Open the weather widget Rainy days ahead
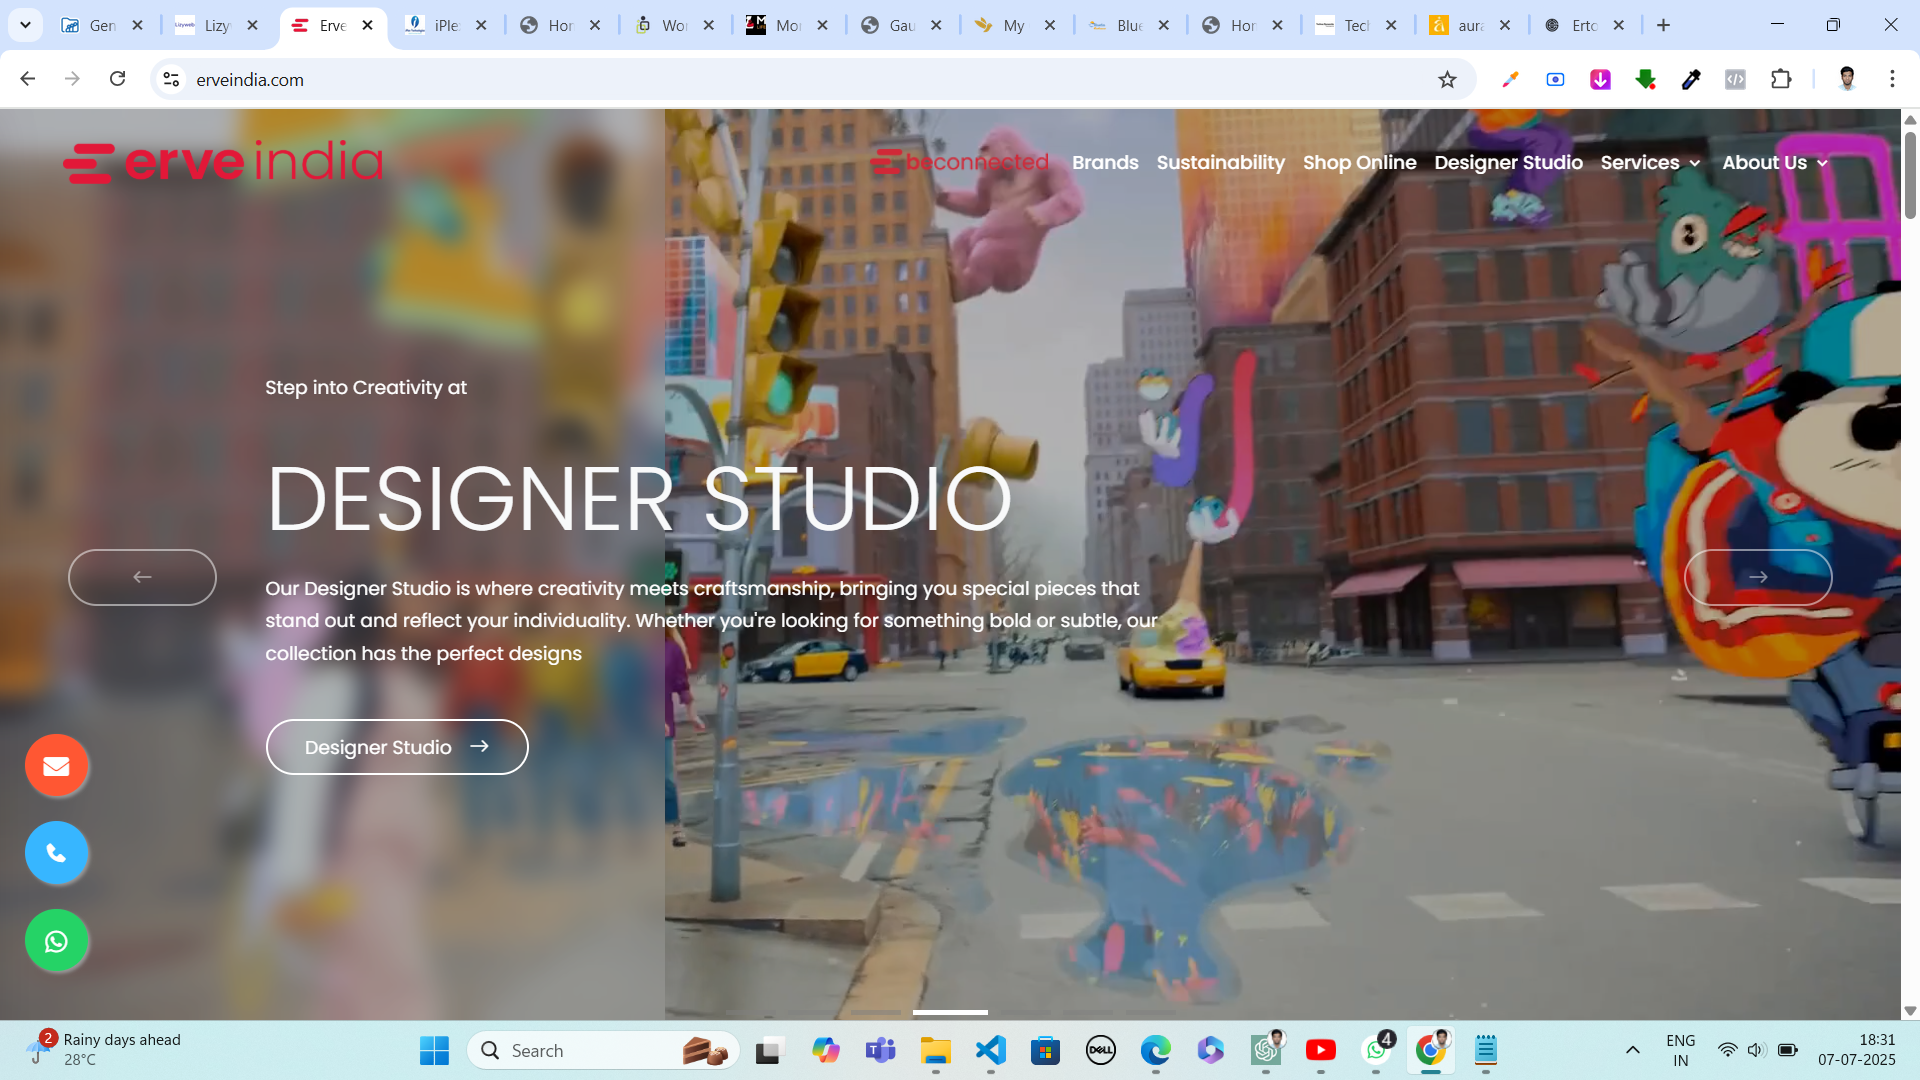 click(x=105, y=1050)
